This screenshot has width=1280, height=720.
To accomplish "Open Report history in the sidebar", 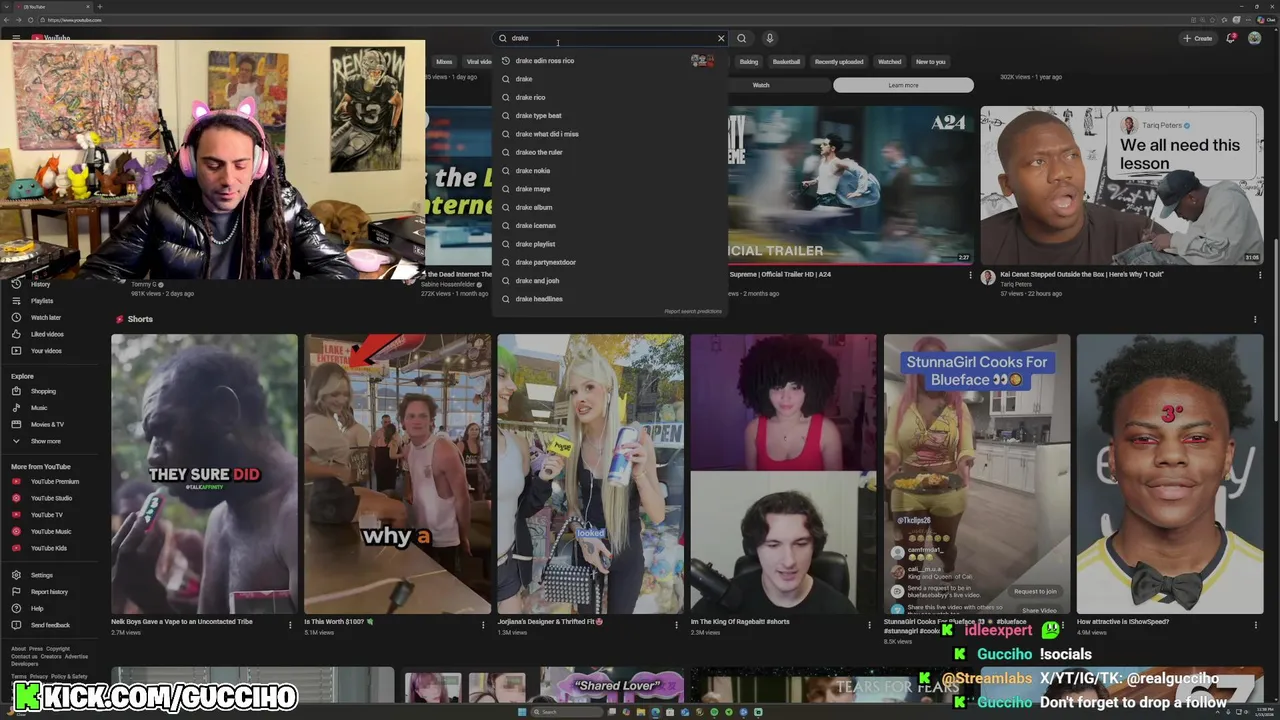I will 49,592.
